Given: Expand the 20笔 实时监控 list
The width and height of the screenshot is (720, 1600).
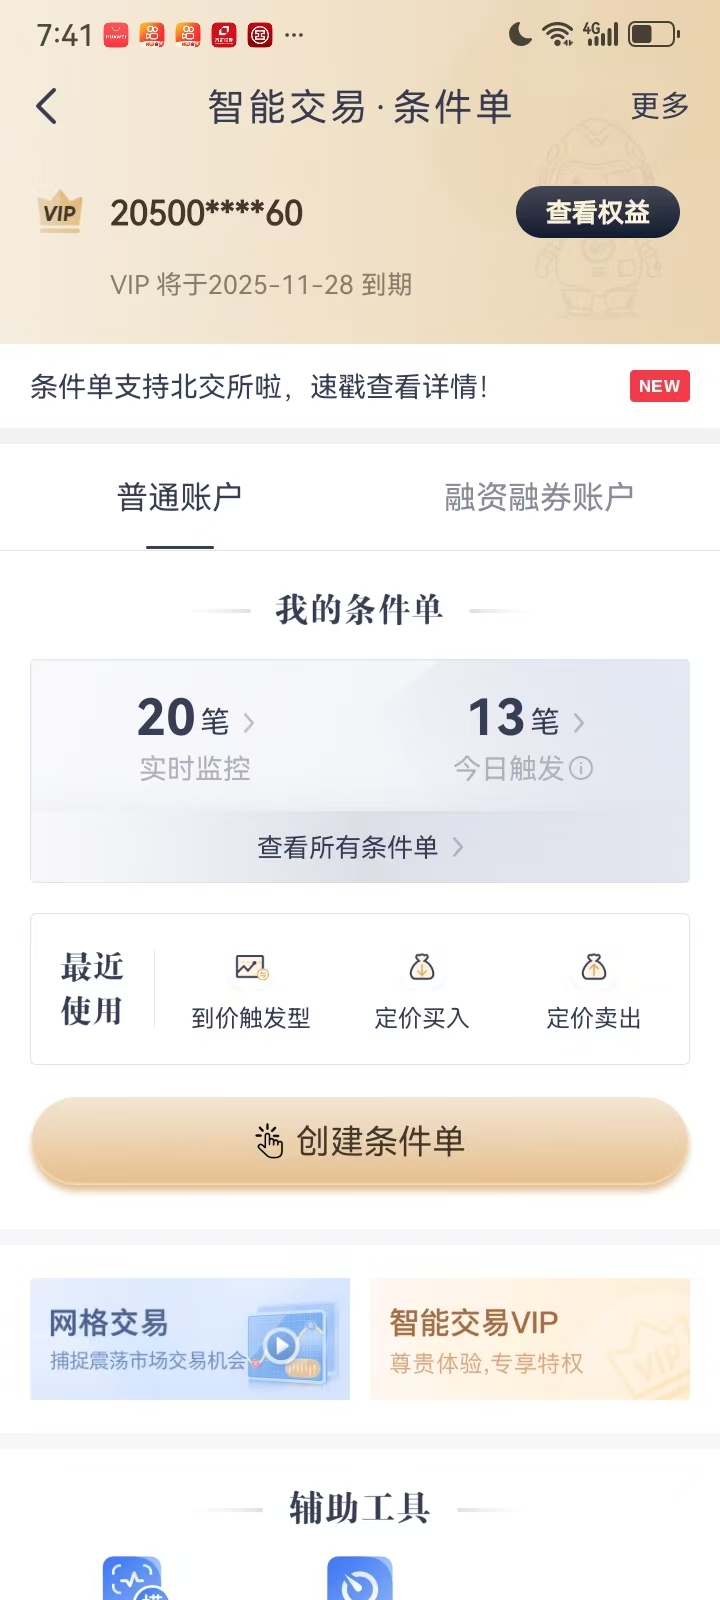Looking at the screenshot, I should pyautogui.click(x=196, y=735).
